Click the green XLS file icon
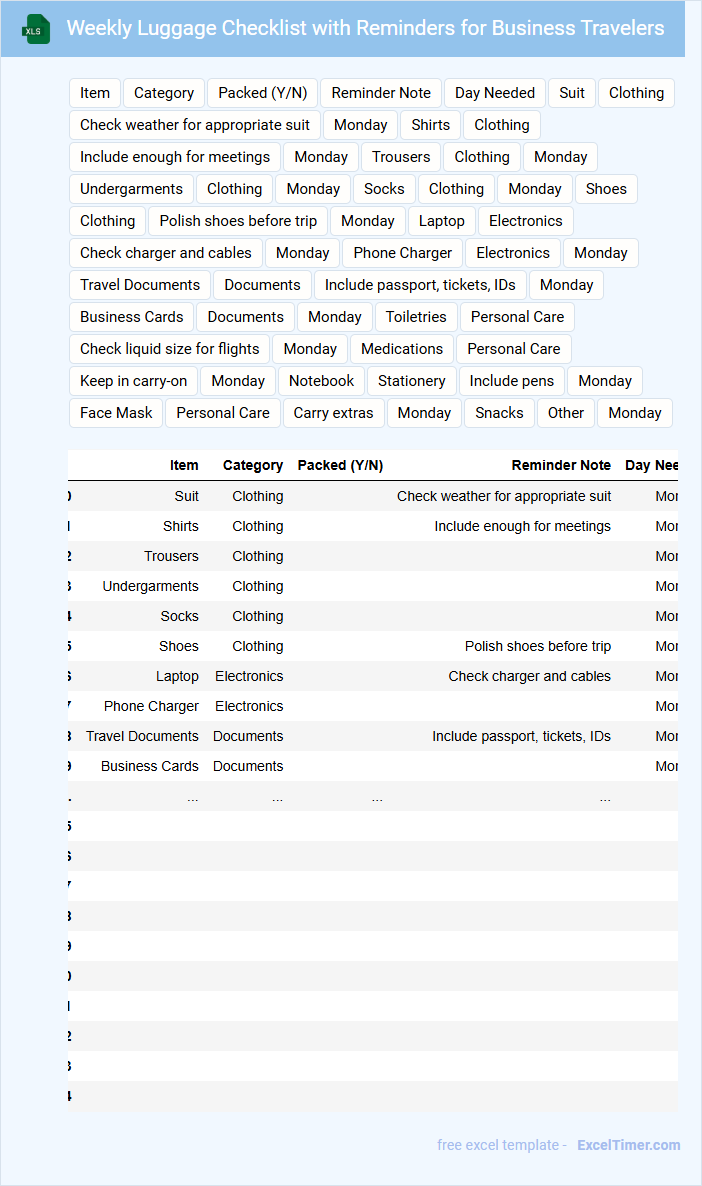 point(36,29)
